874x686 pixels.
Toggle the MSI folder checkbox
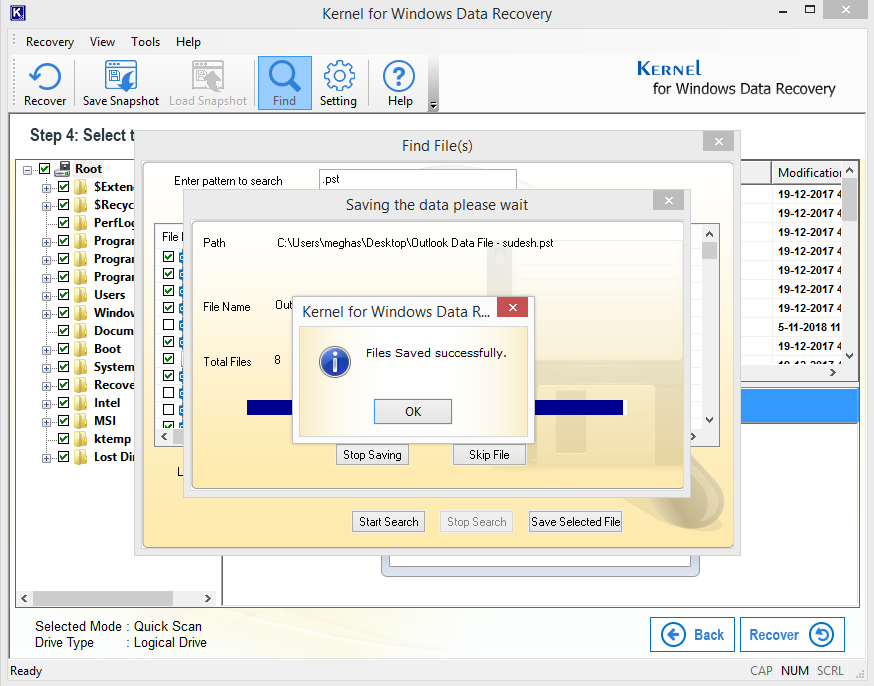click(x=64, y=420)
